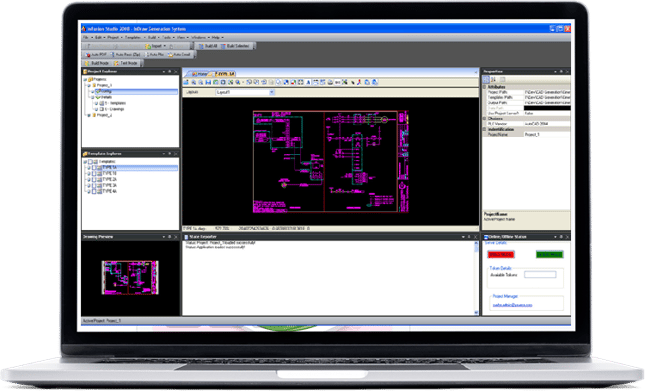Click the red server status indicator
Image resolution: width=645 pixels, height=391 pixels.
501,254
